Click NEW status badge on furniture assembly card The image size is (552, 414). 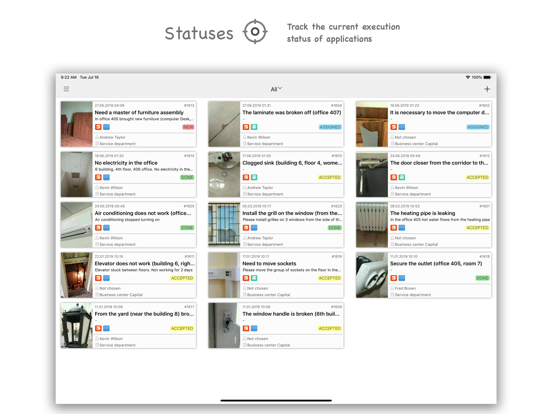(188, 127)
